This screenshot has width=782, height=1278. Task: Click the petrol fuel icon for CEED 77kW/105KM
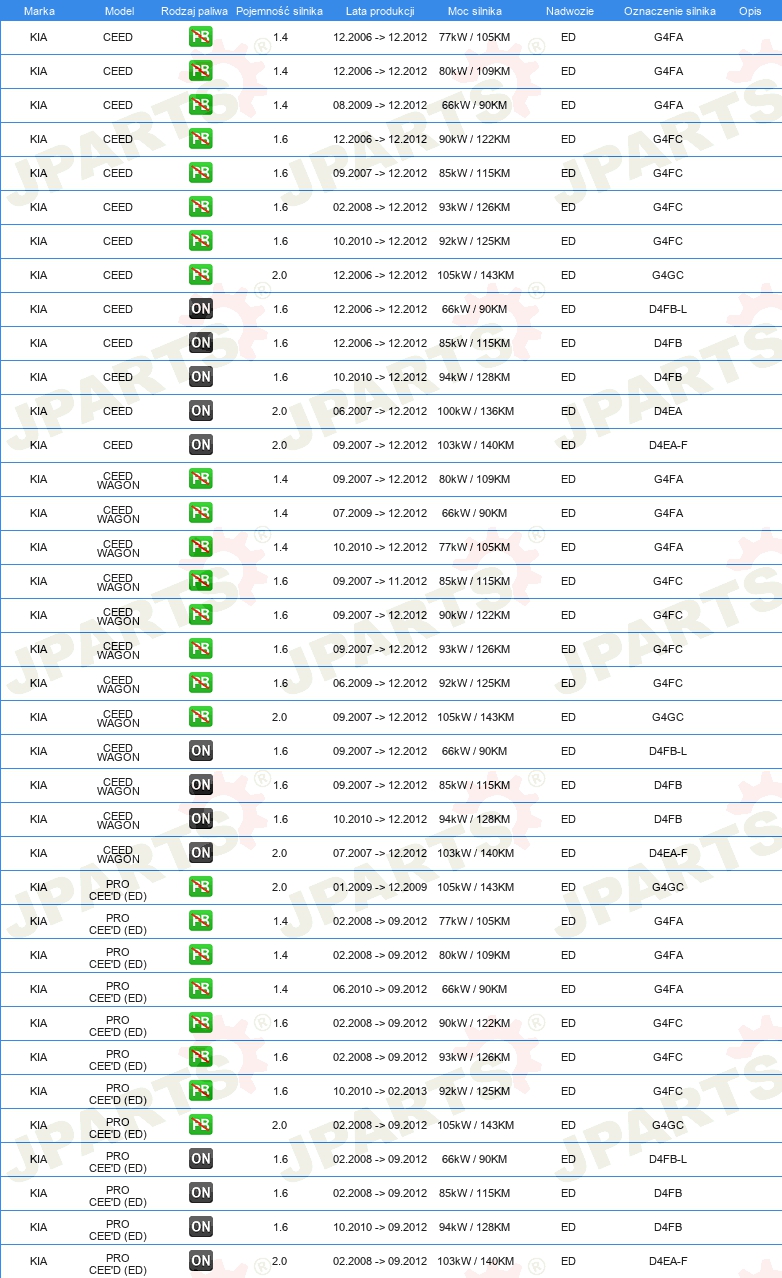point(201,37)
